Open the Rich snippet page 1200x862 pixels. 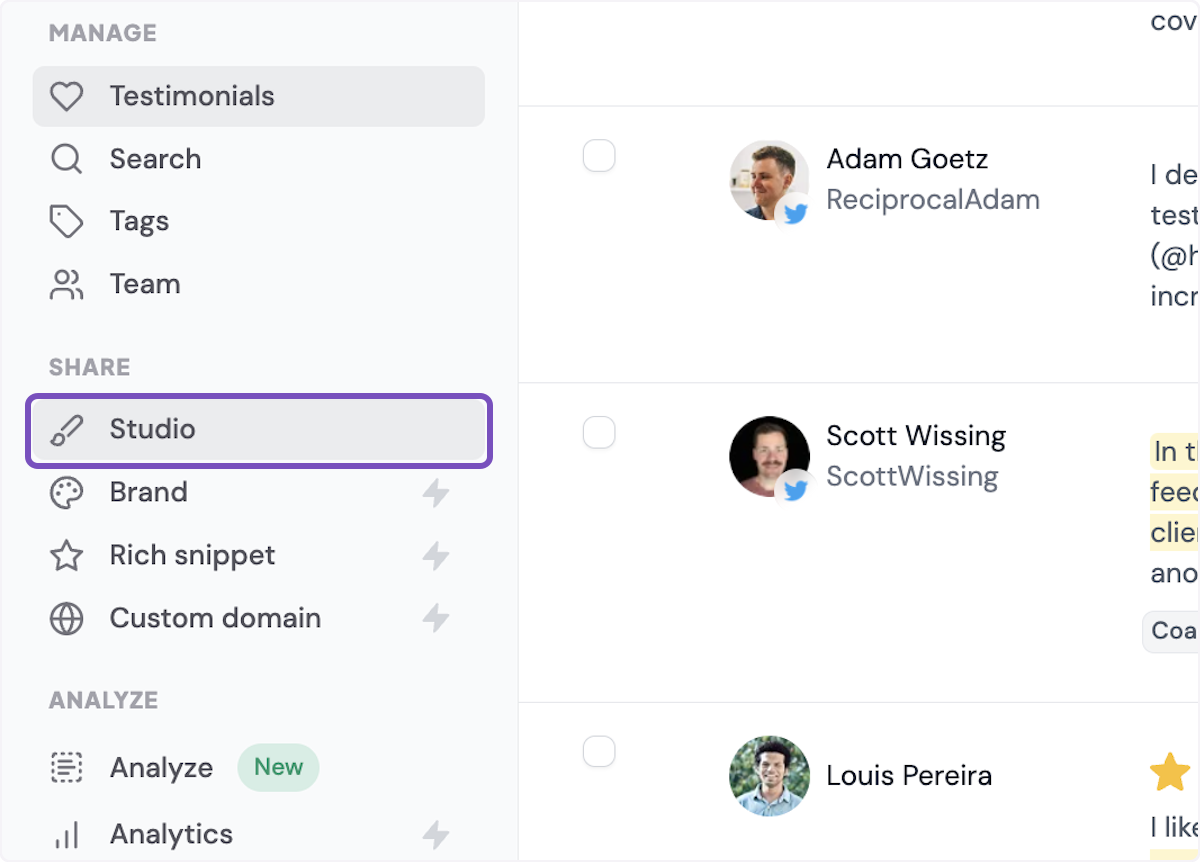pos(192,556)
